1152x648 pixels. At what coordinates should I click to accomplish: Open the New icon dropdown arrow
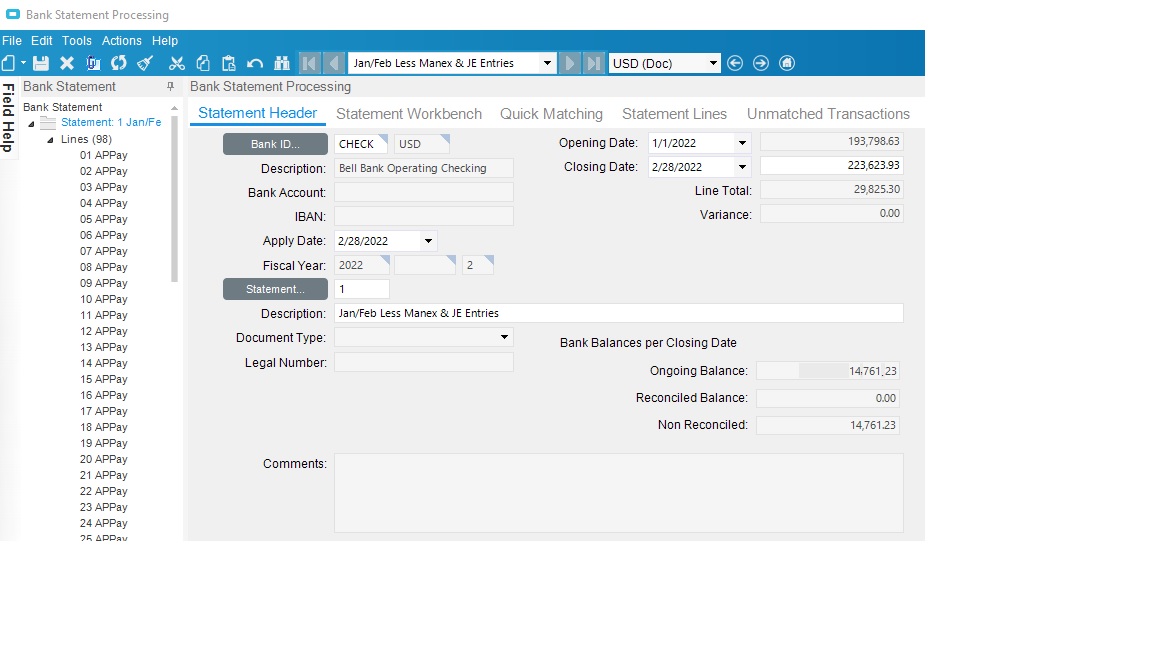click(x=24, y=63)
